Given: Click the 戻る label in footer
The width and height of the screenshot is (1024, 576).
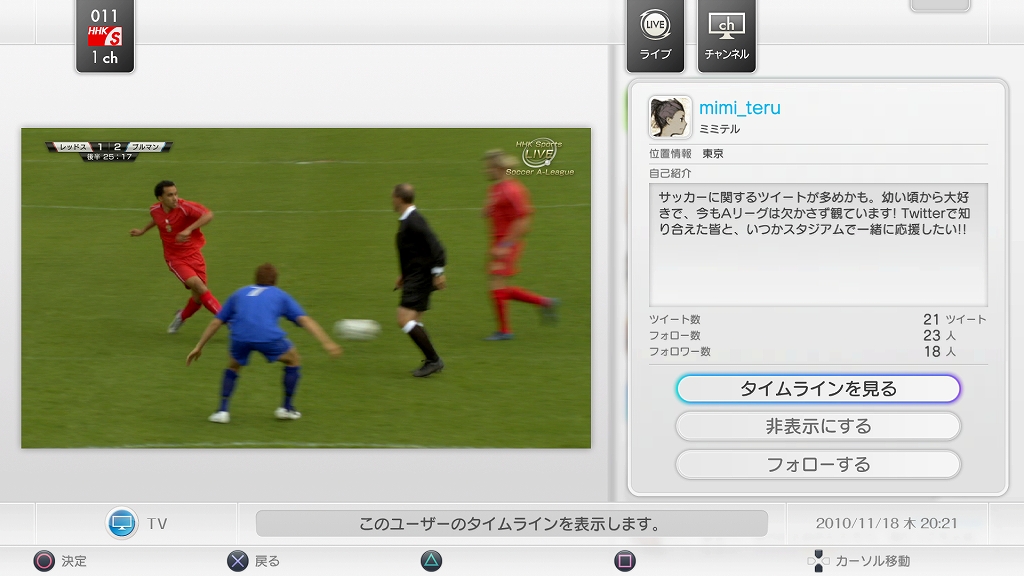Looking at the screenshot, I should click(267, 561).
